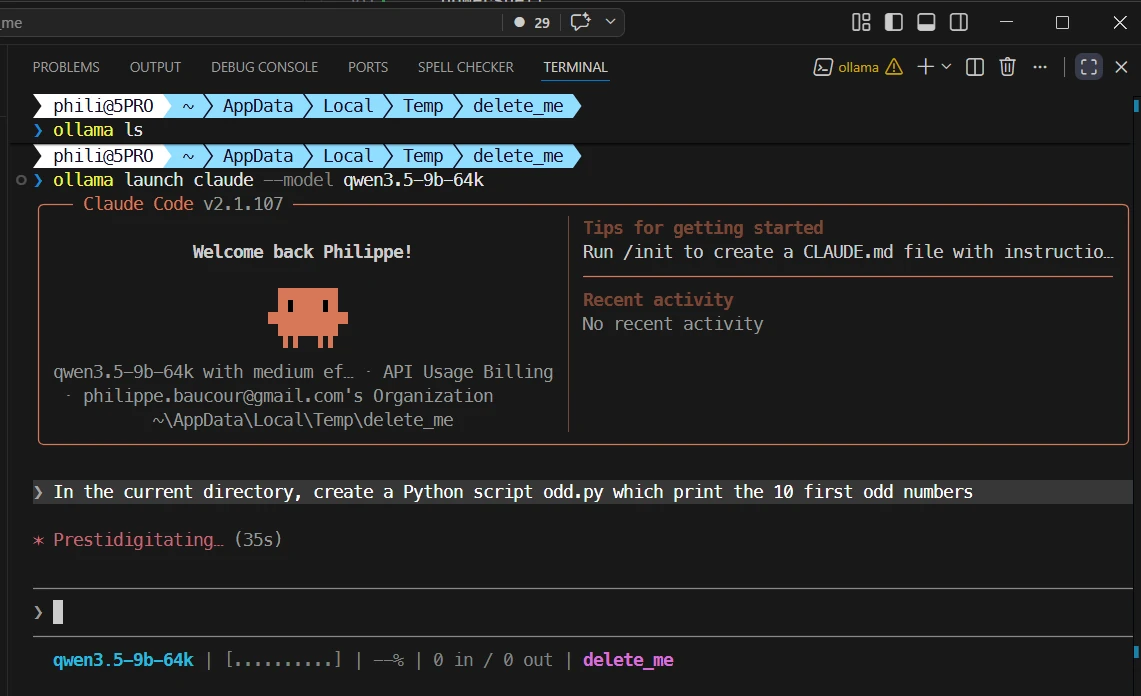1141x696 pixels.
Task: Click the ollama terminal shell icon
Action: point(823,67)
